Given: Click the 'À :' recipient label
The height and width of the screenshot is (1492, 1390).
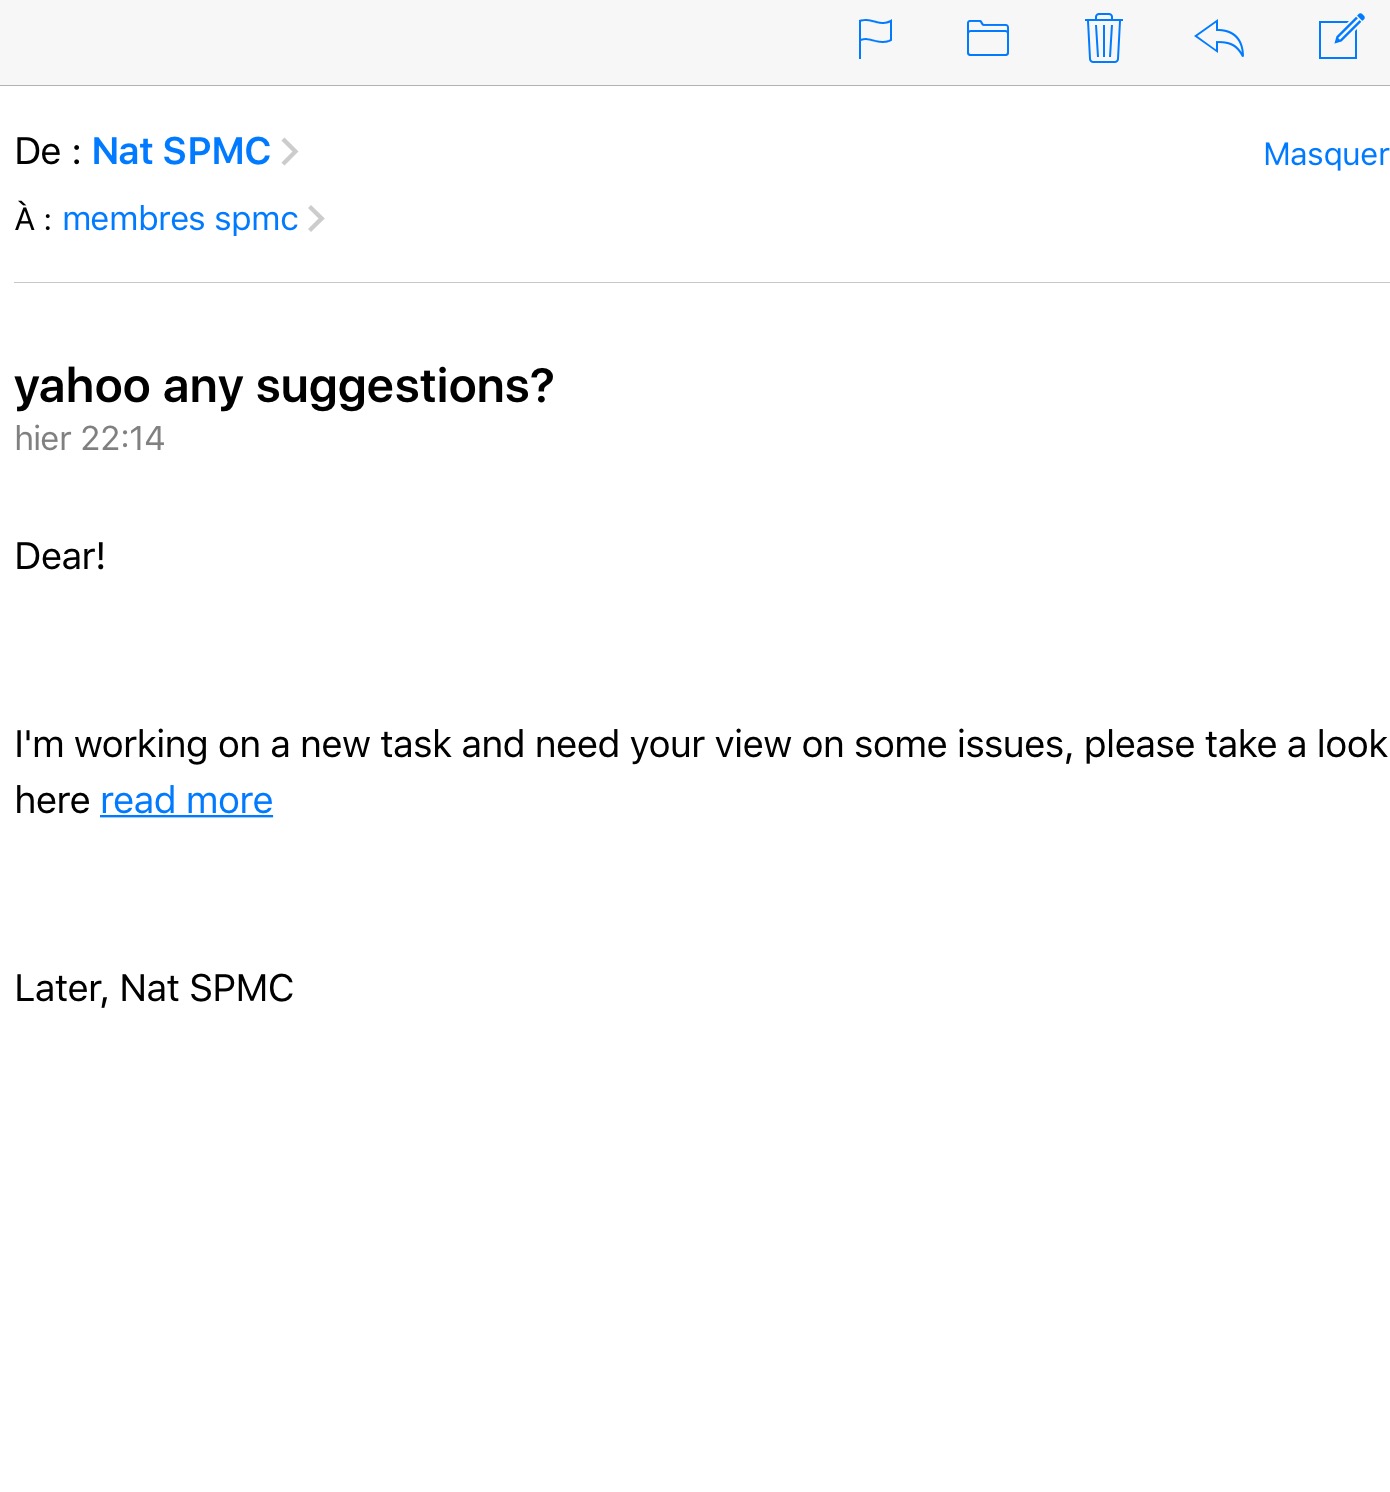Looking at the screenshot, I should click(33, 218).
